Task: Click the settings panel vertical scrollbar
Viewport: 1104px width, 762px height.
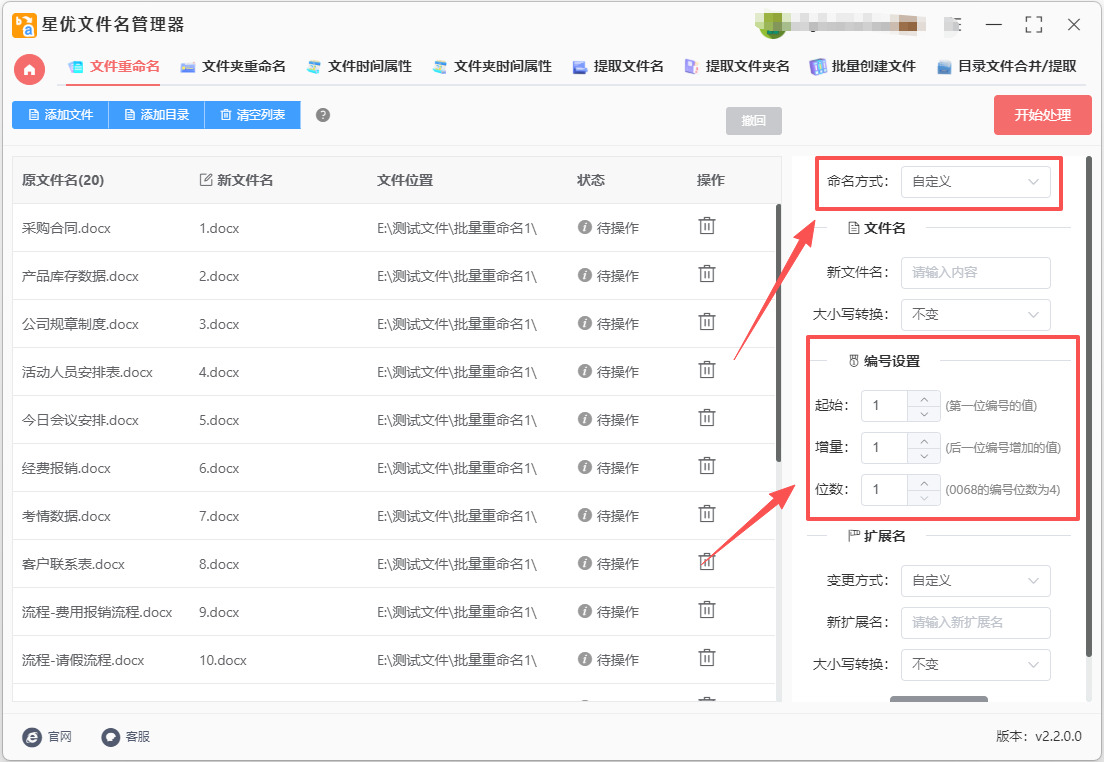Action: click(1089, 407)
